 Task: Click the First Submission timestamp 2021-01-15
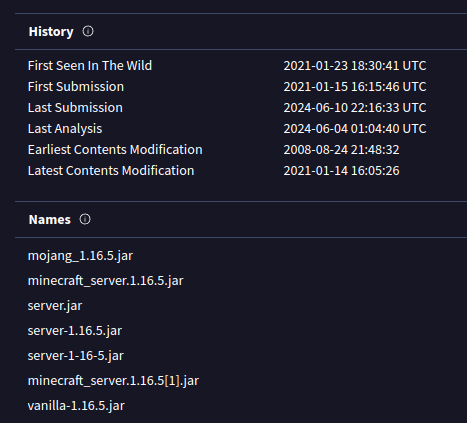355,86
